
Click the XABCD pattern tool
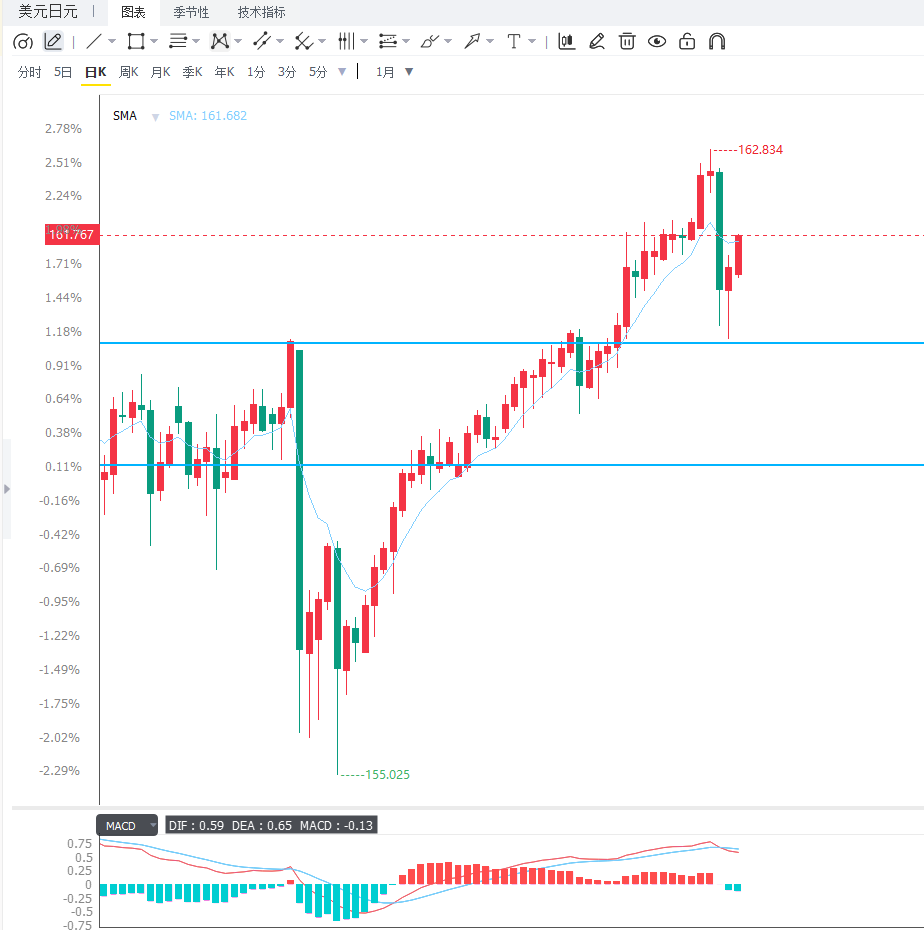[x=219, y=42]
